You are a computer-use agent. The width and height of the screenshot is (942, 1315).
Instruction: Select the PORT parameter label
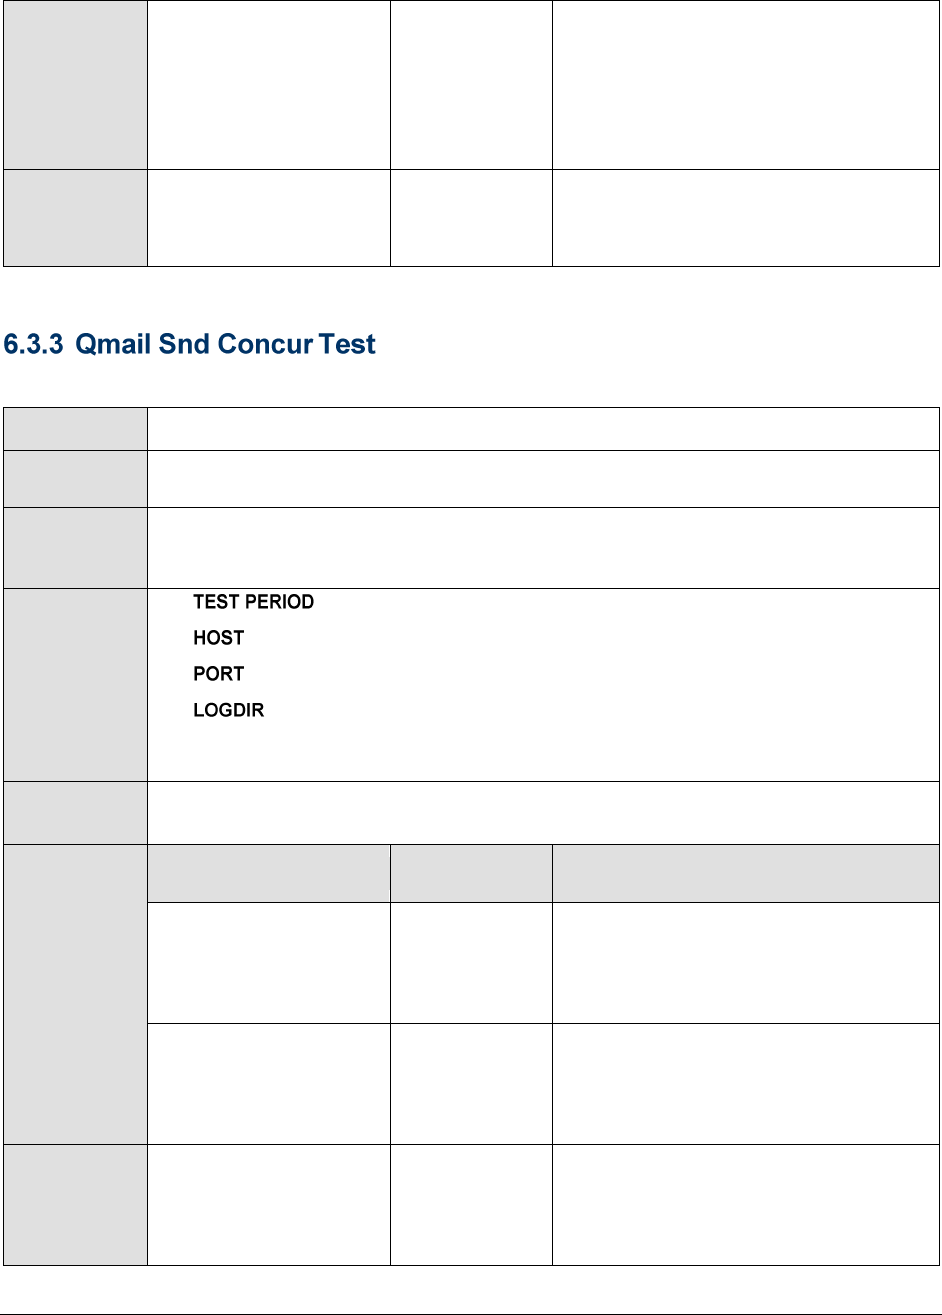coord(218,674)
